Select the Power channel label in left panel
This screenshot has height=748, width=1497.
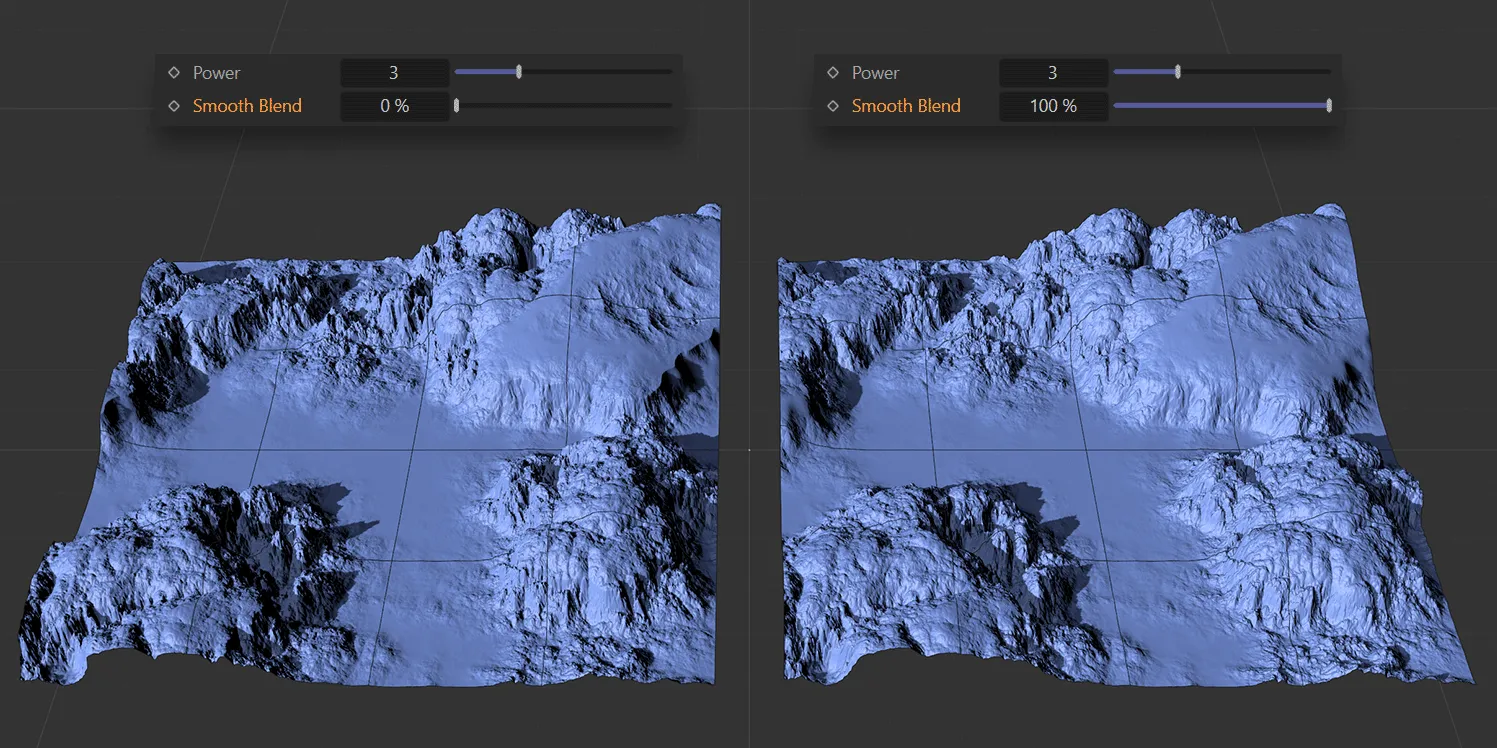click(218, 72)
